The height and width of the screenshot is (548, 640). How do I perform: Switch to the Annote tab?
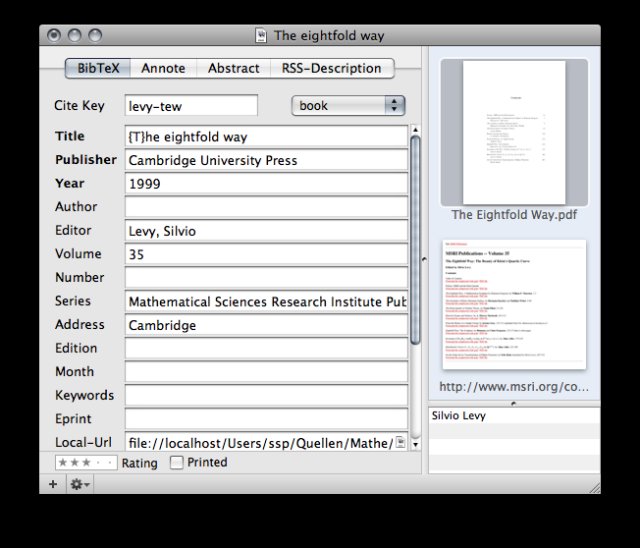click(163, 68)
